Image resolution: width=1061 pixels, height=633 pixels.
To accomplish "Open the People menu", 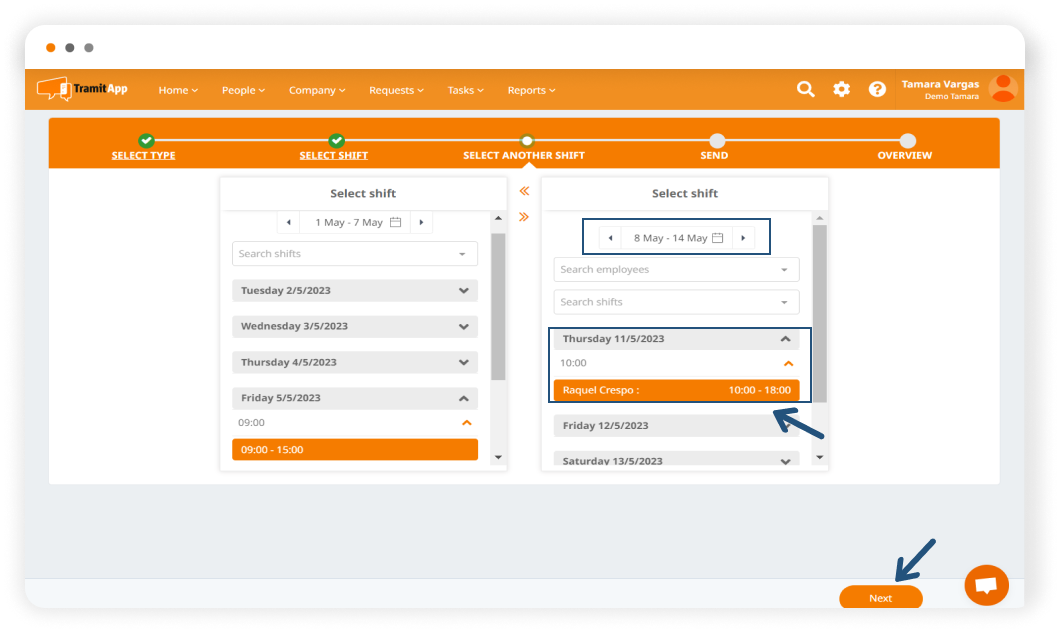I will [x=243, y=90].
